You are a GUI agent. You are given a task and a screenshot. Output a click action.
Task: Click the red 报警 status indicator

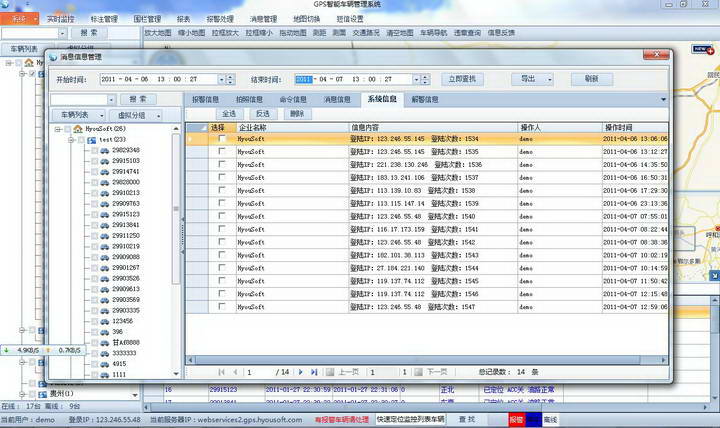[x=517, y=420]
